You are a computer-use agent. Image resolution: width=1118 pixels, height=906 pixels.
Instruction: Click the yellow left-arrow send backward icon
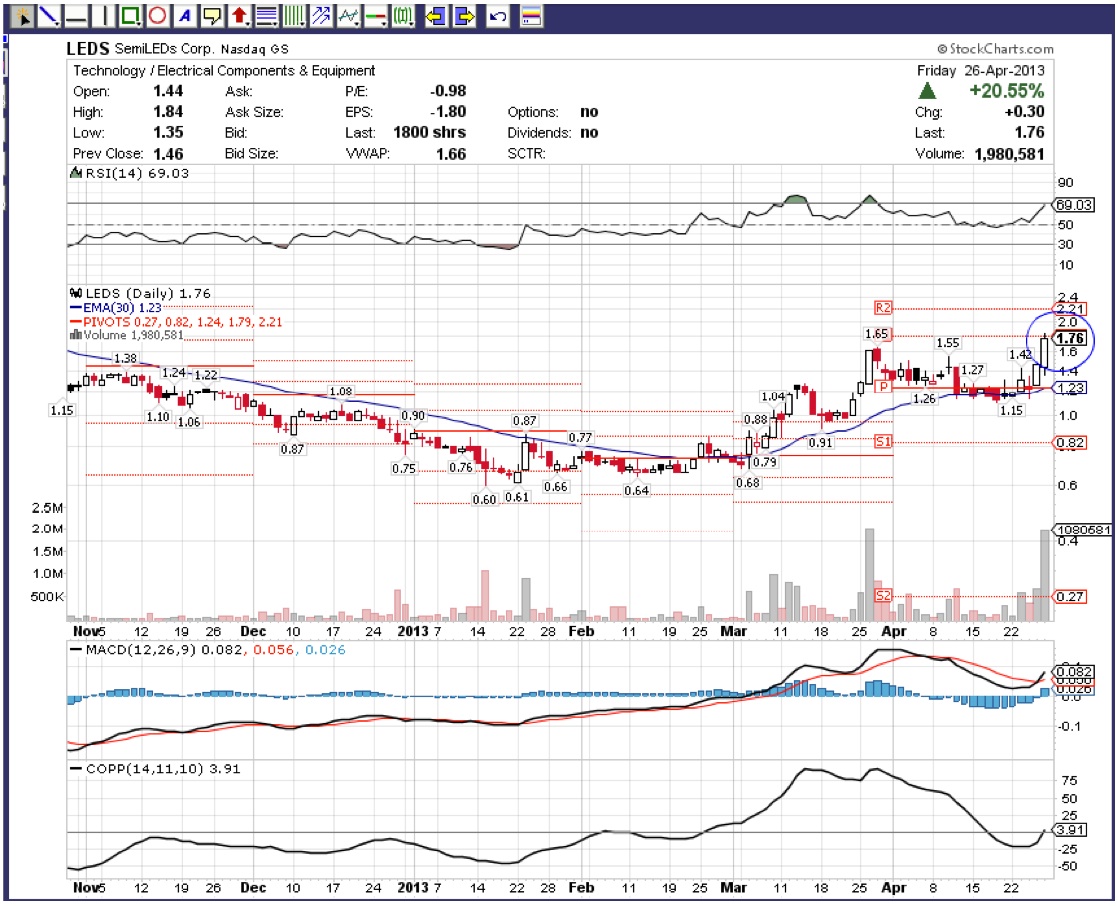436,15
